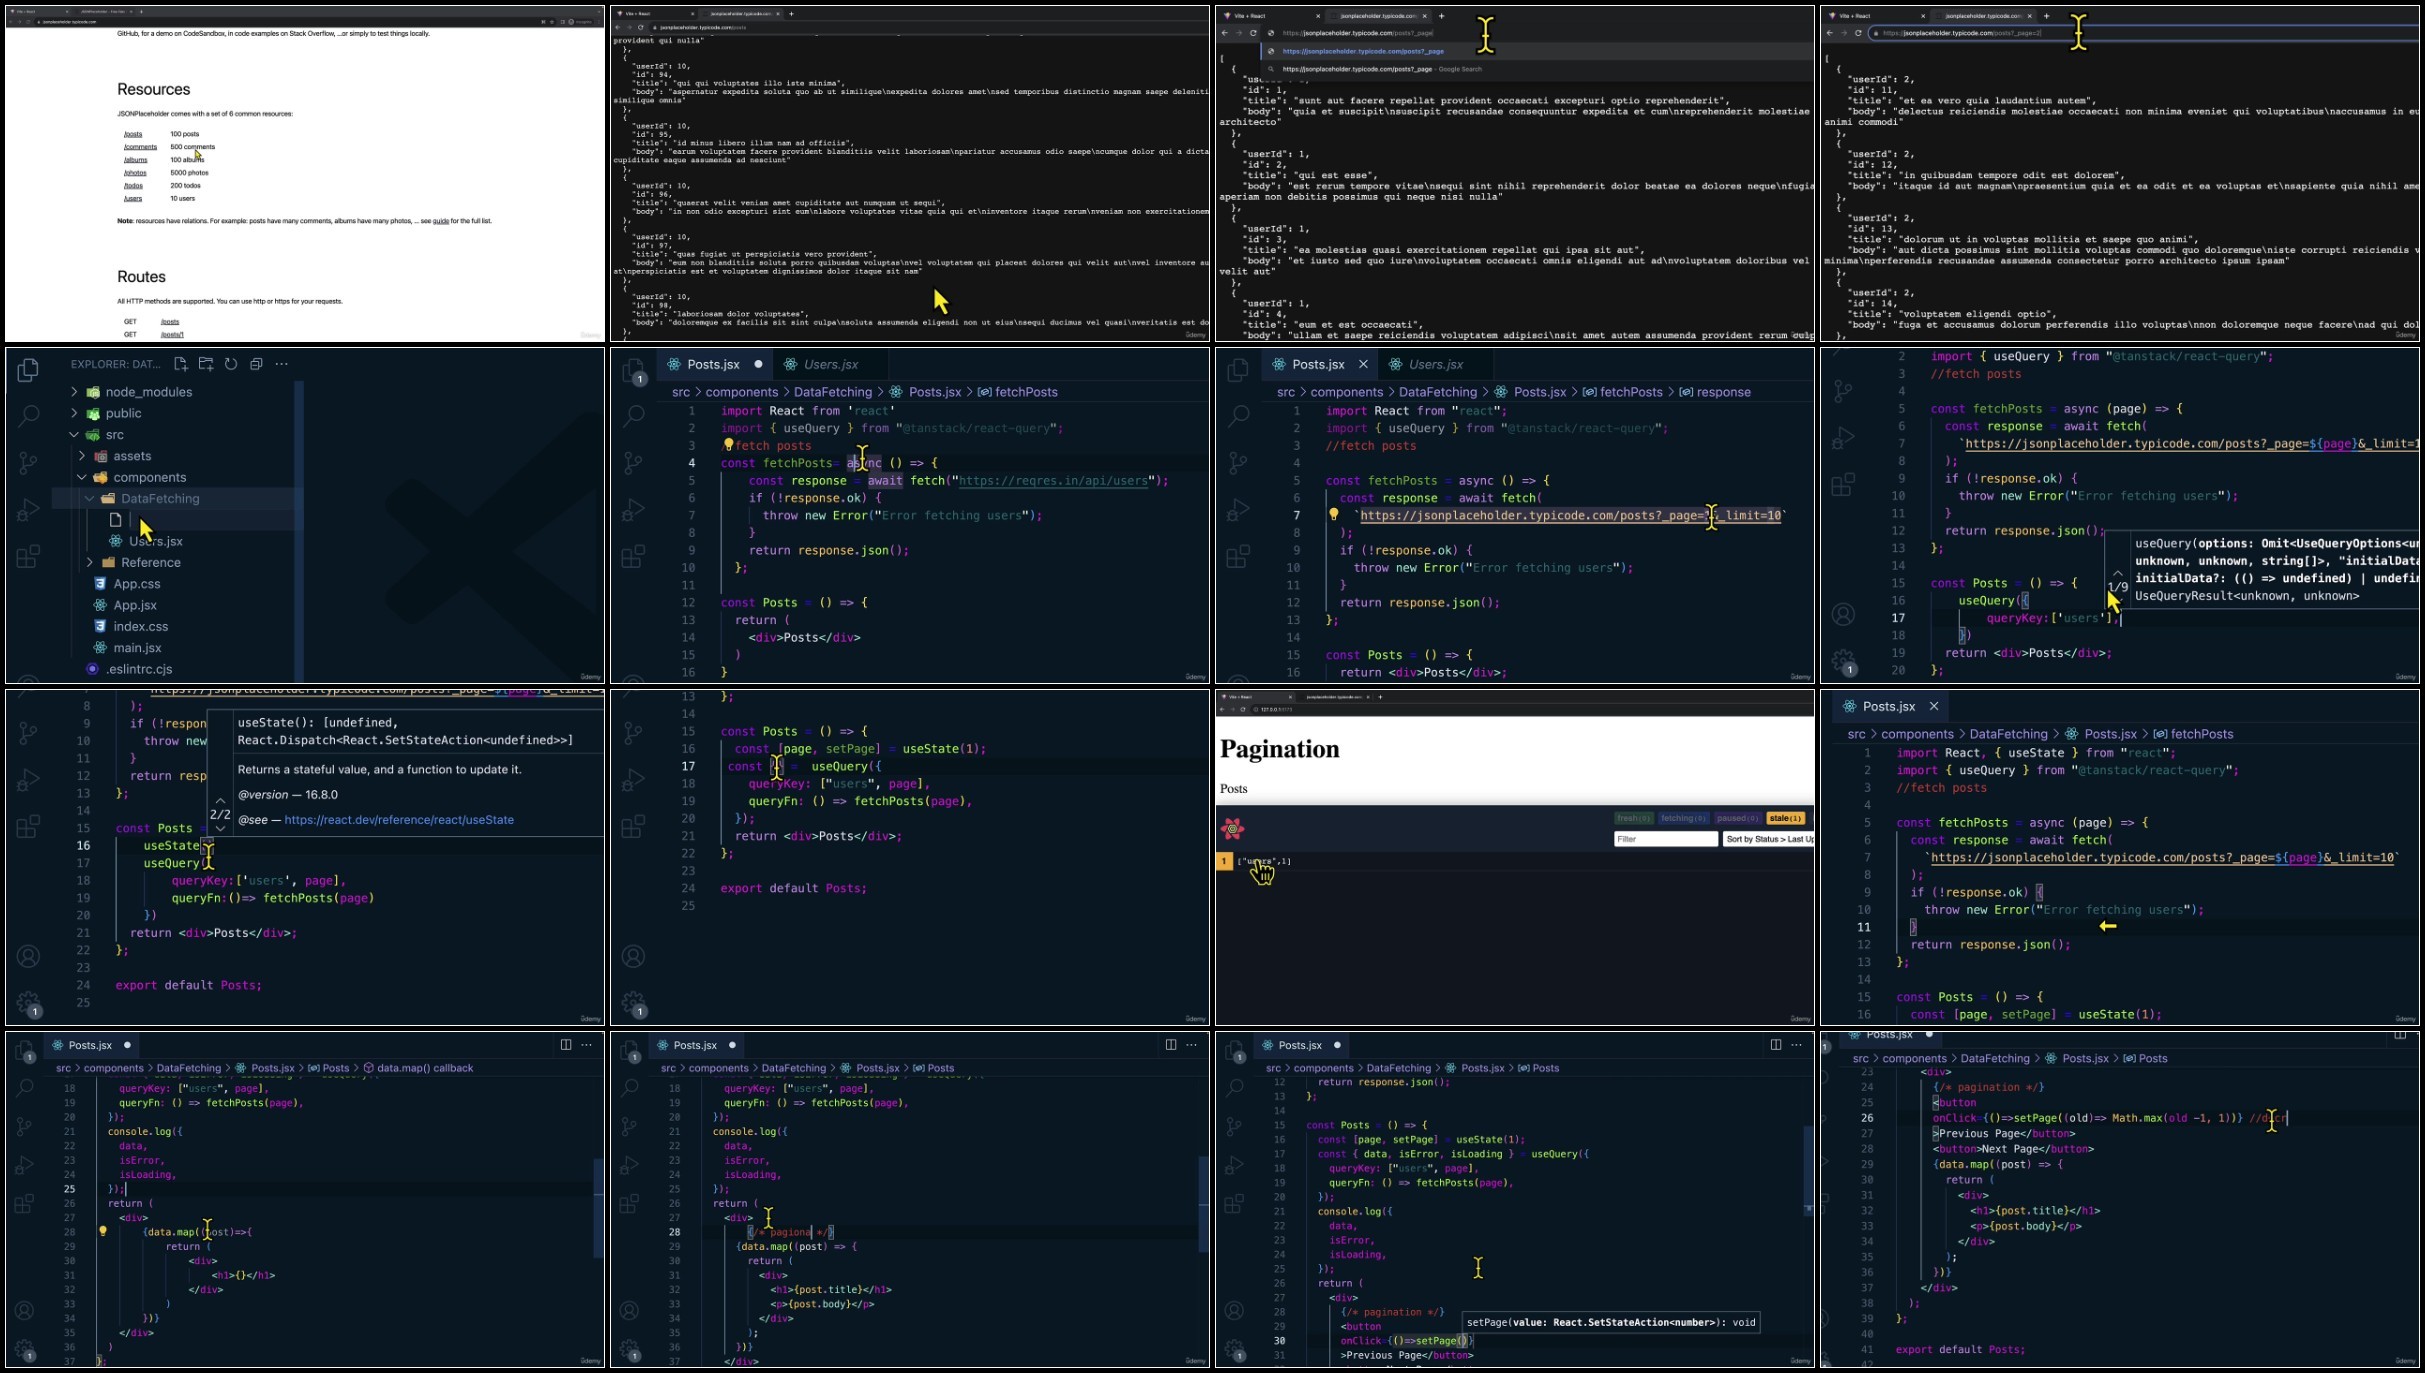Close the Posts.jsx tab beside the italic Users.jsx tab
The height and width of the screenshot is (1373, 2425).
click(x=1362, y=364)
